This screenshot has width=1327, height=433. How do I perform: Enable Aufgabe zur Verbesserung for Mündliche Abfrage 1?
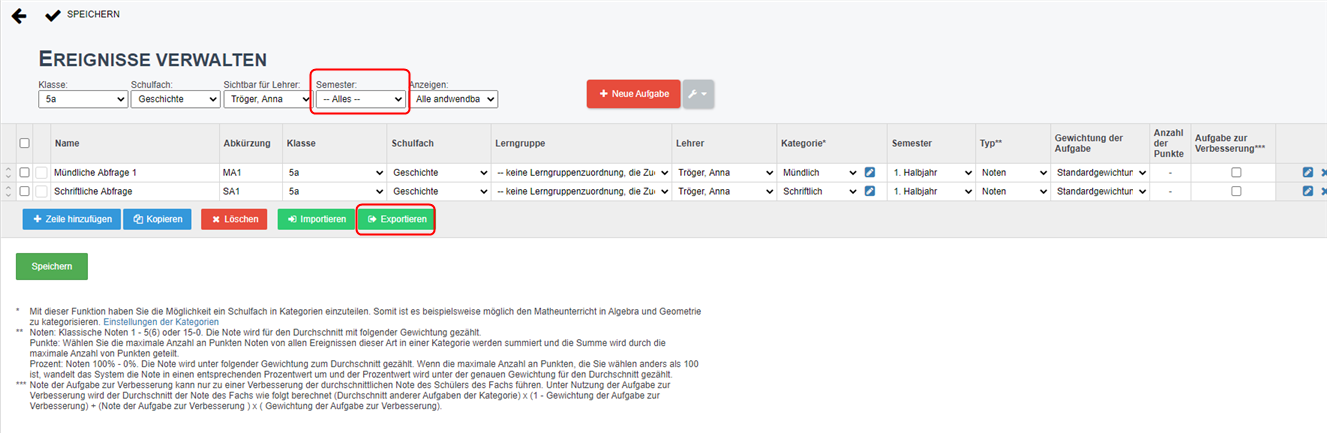pos(1236,173)
